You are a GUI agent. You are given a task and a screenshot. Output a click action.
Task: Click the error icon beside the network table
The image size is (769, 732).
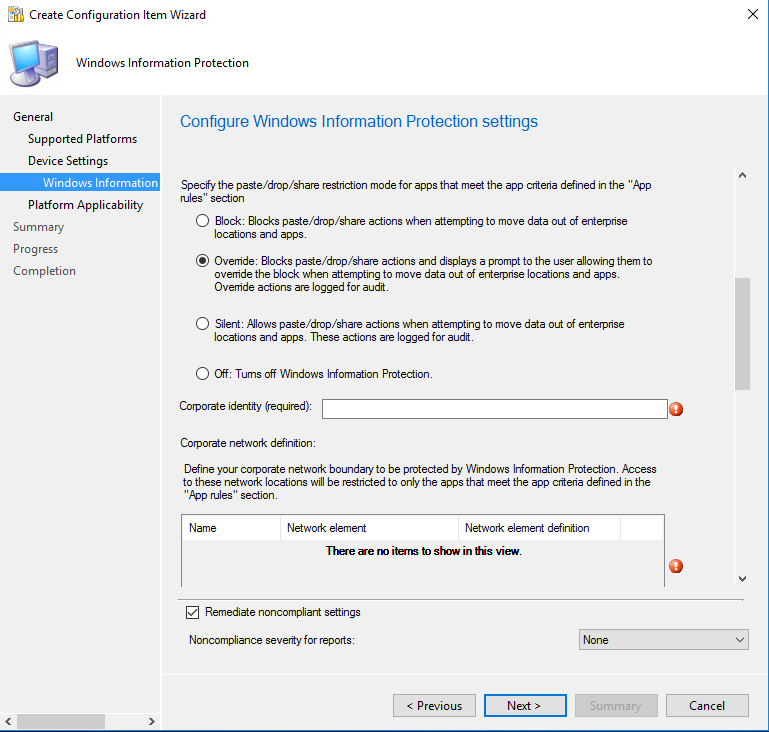pyautogui.click(x=676, y=566)
